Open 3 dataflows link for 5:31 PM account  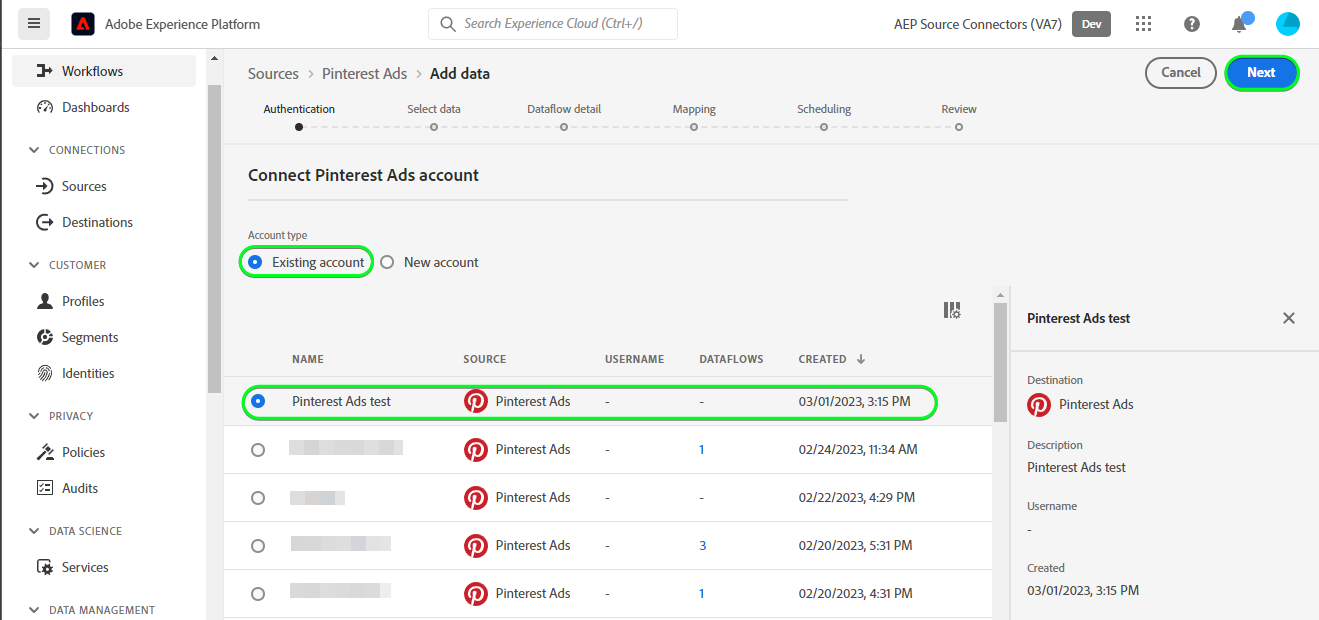[703, 546]
